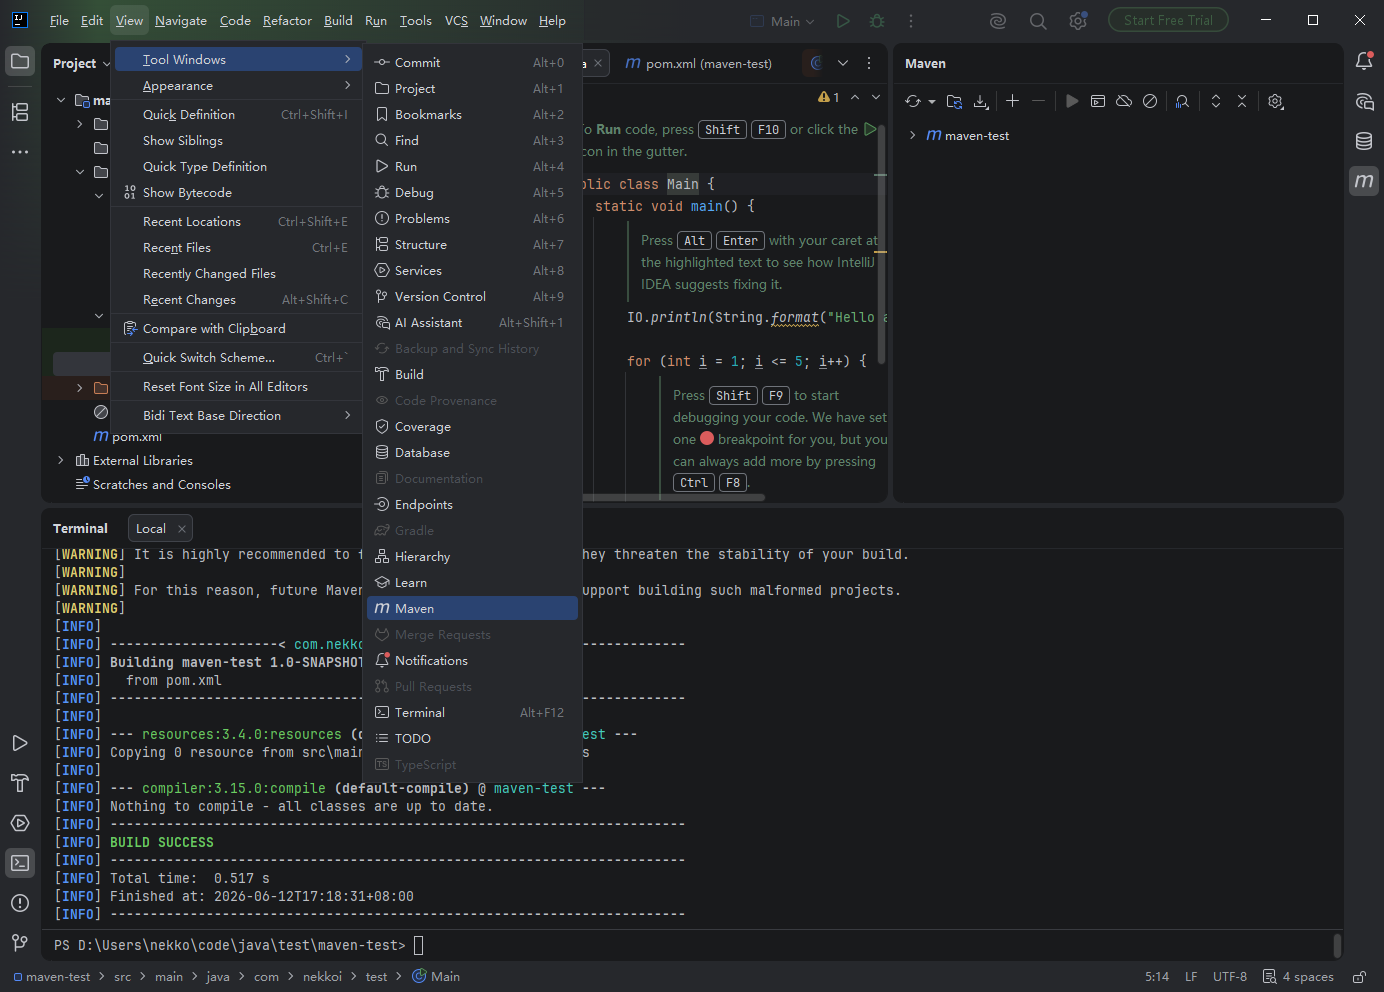Add a Maven project with plus icon
This screenshot has height=992, width=1384.
(1012, 101)
